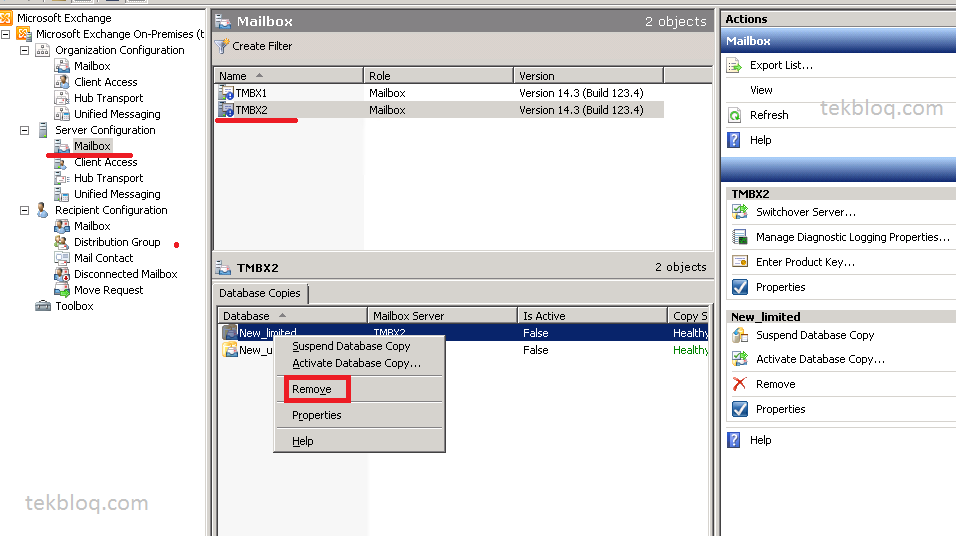Click the Enter Product Key icon
The height and width of the screenshot is (536, 956).
[740, 262]
